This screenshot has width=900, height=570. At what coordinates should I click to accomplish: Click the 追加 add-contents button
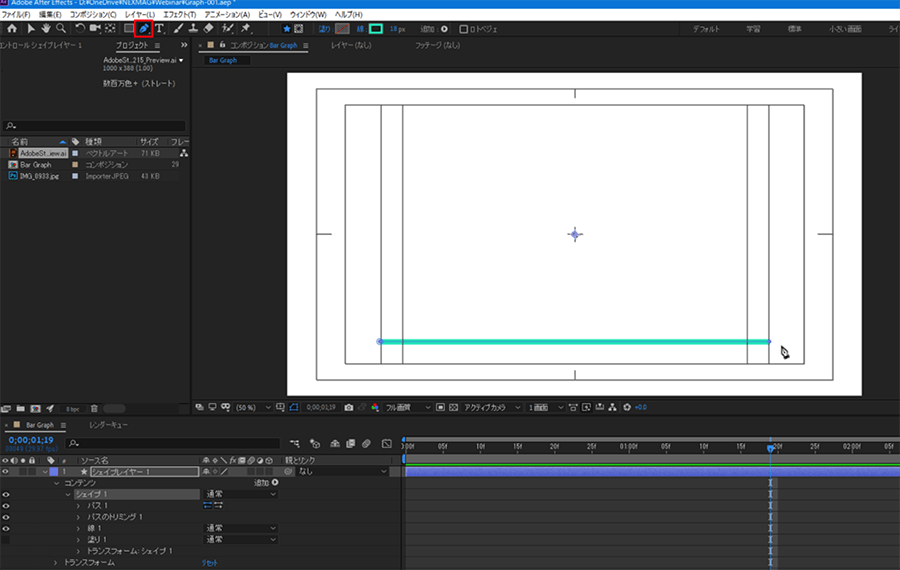pyautogui.click(x=263, y=483)
